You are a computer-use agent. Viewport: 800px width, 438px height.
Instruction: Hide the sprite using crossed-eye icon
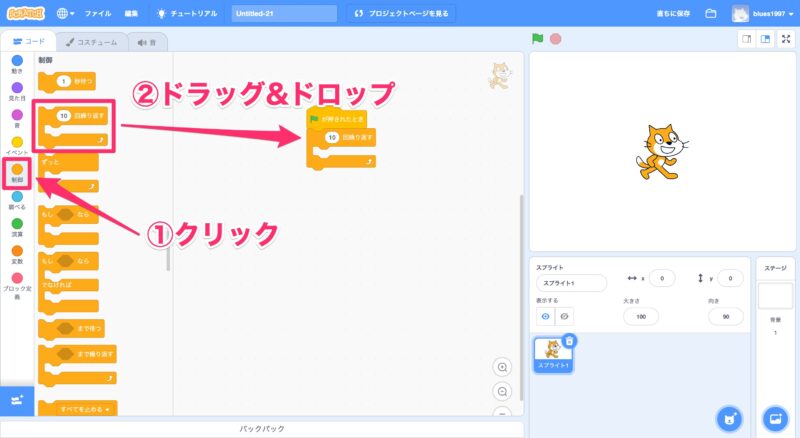click(x=565, y=316)
